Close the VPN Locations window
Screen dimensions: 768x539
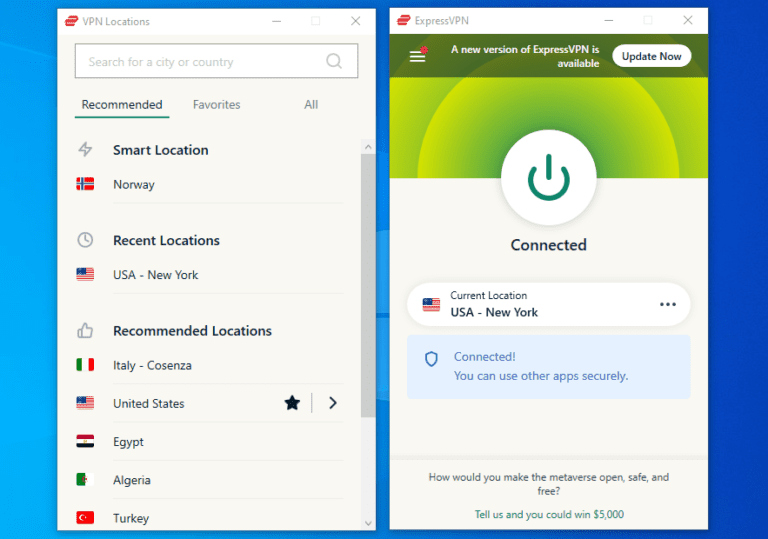tap(356, 21)
